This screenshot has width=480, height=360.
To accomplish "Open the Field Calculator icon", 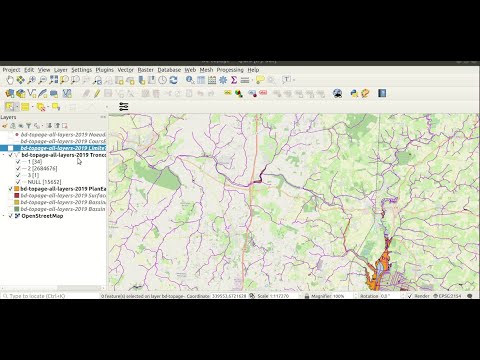I will (x=212, y=80).
